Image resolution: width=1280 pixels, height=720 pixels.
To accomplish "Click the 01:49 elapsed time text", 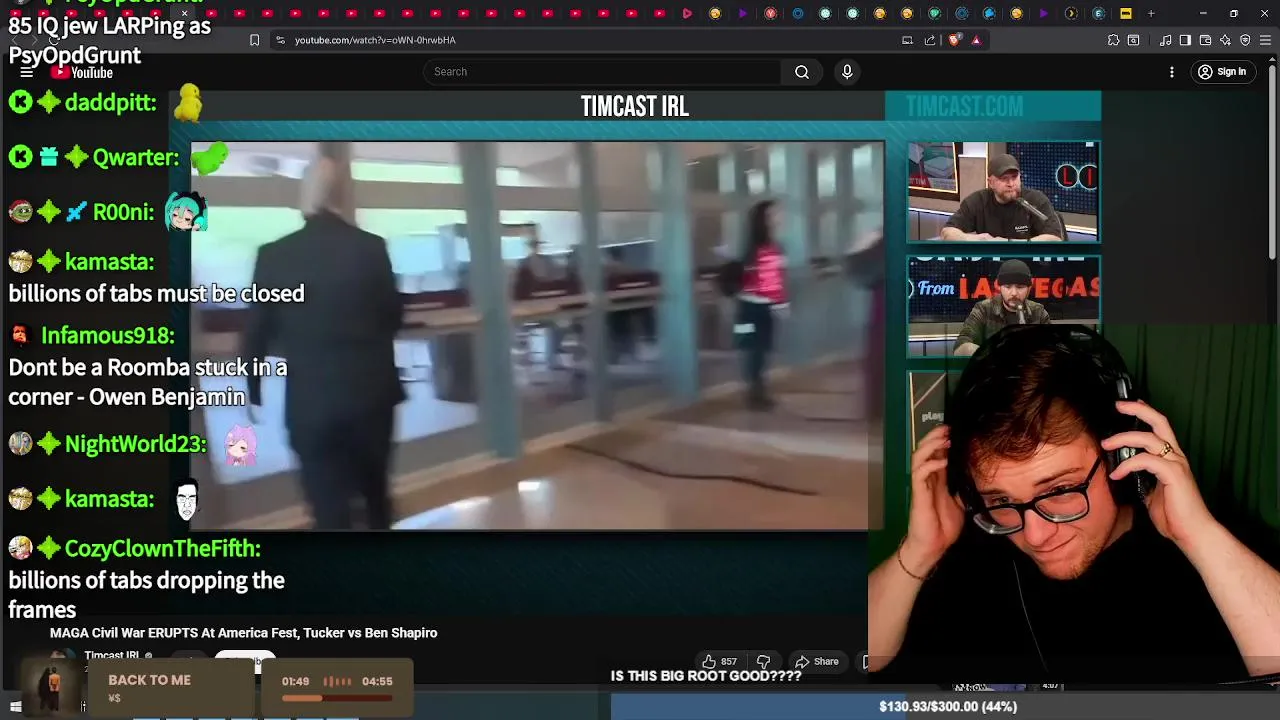I will click(295, 681).
